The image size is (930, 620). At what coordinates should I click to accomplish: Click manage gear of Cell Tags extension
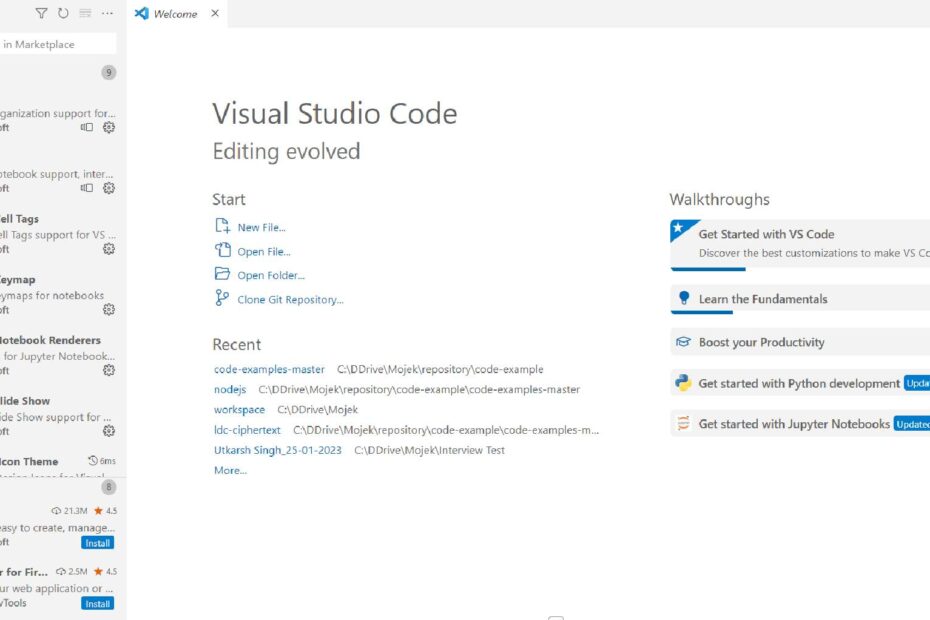point(109,249)
